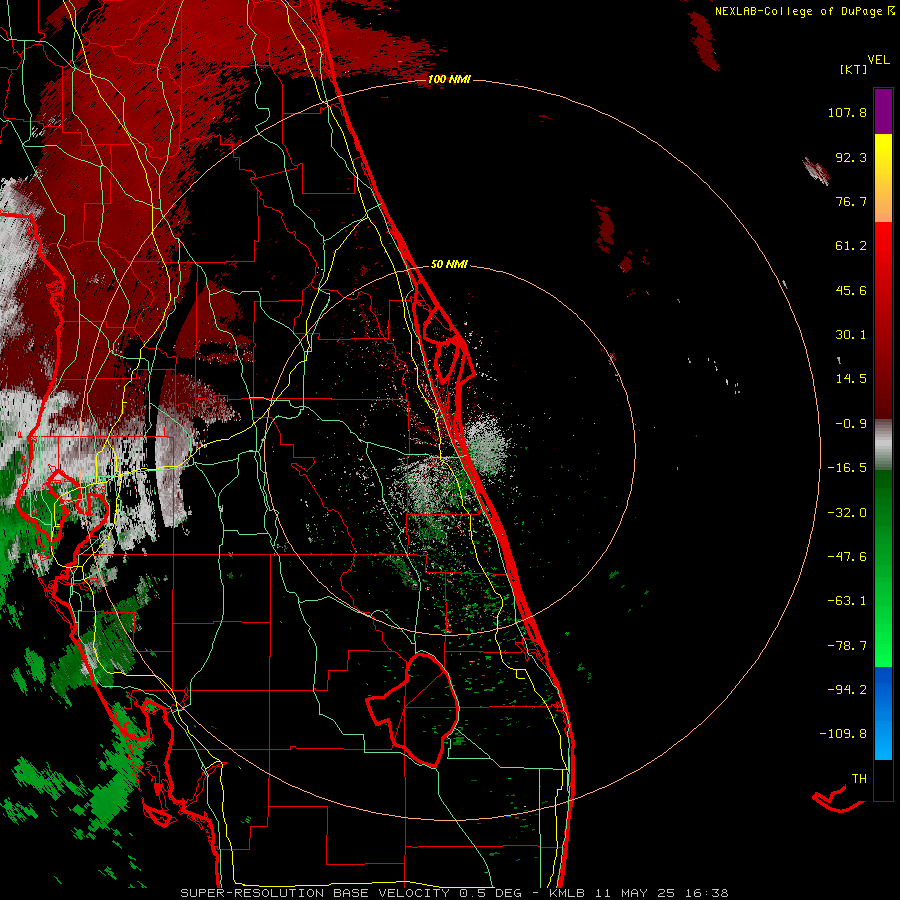Click the TH label beside the color bar
This screenshot has height=900, width=900.
[859, 779]
